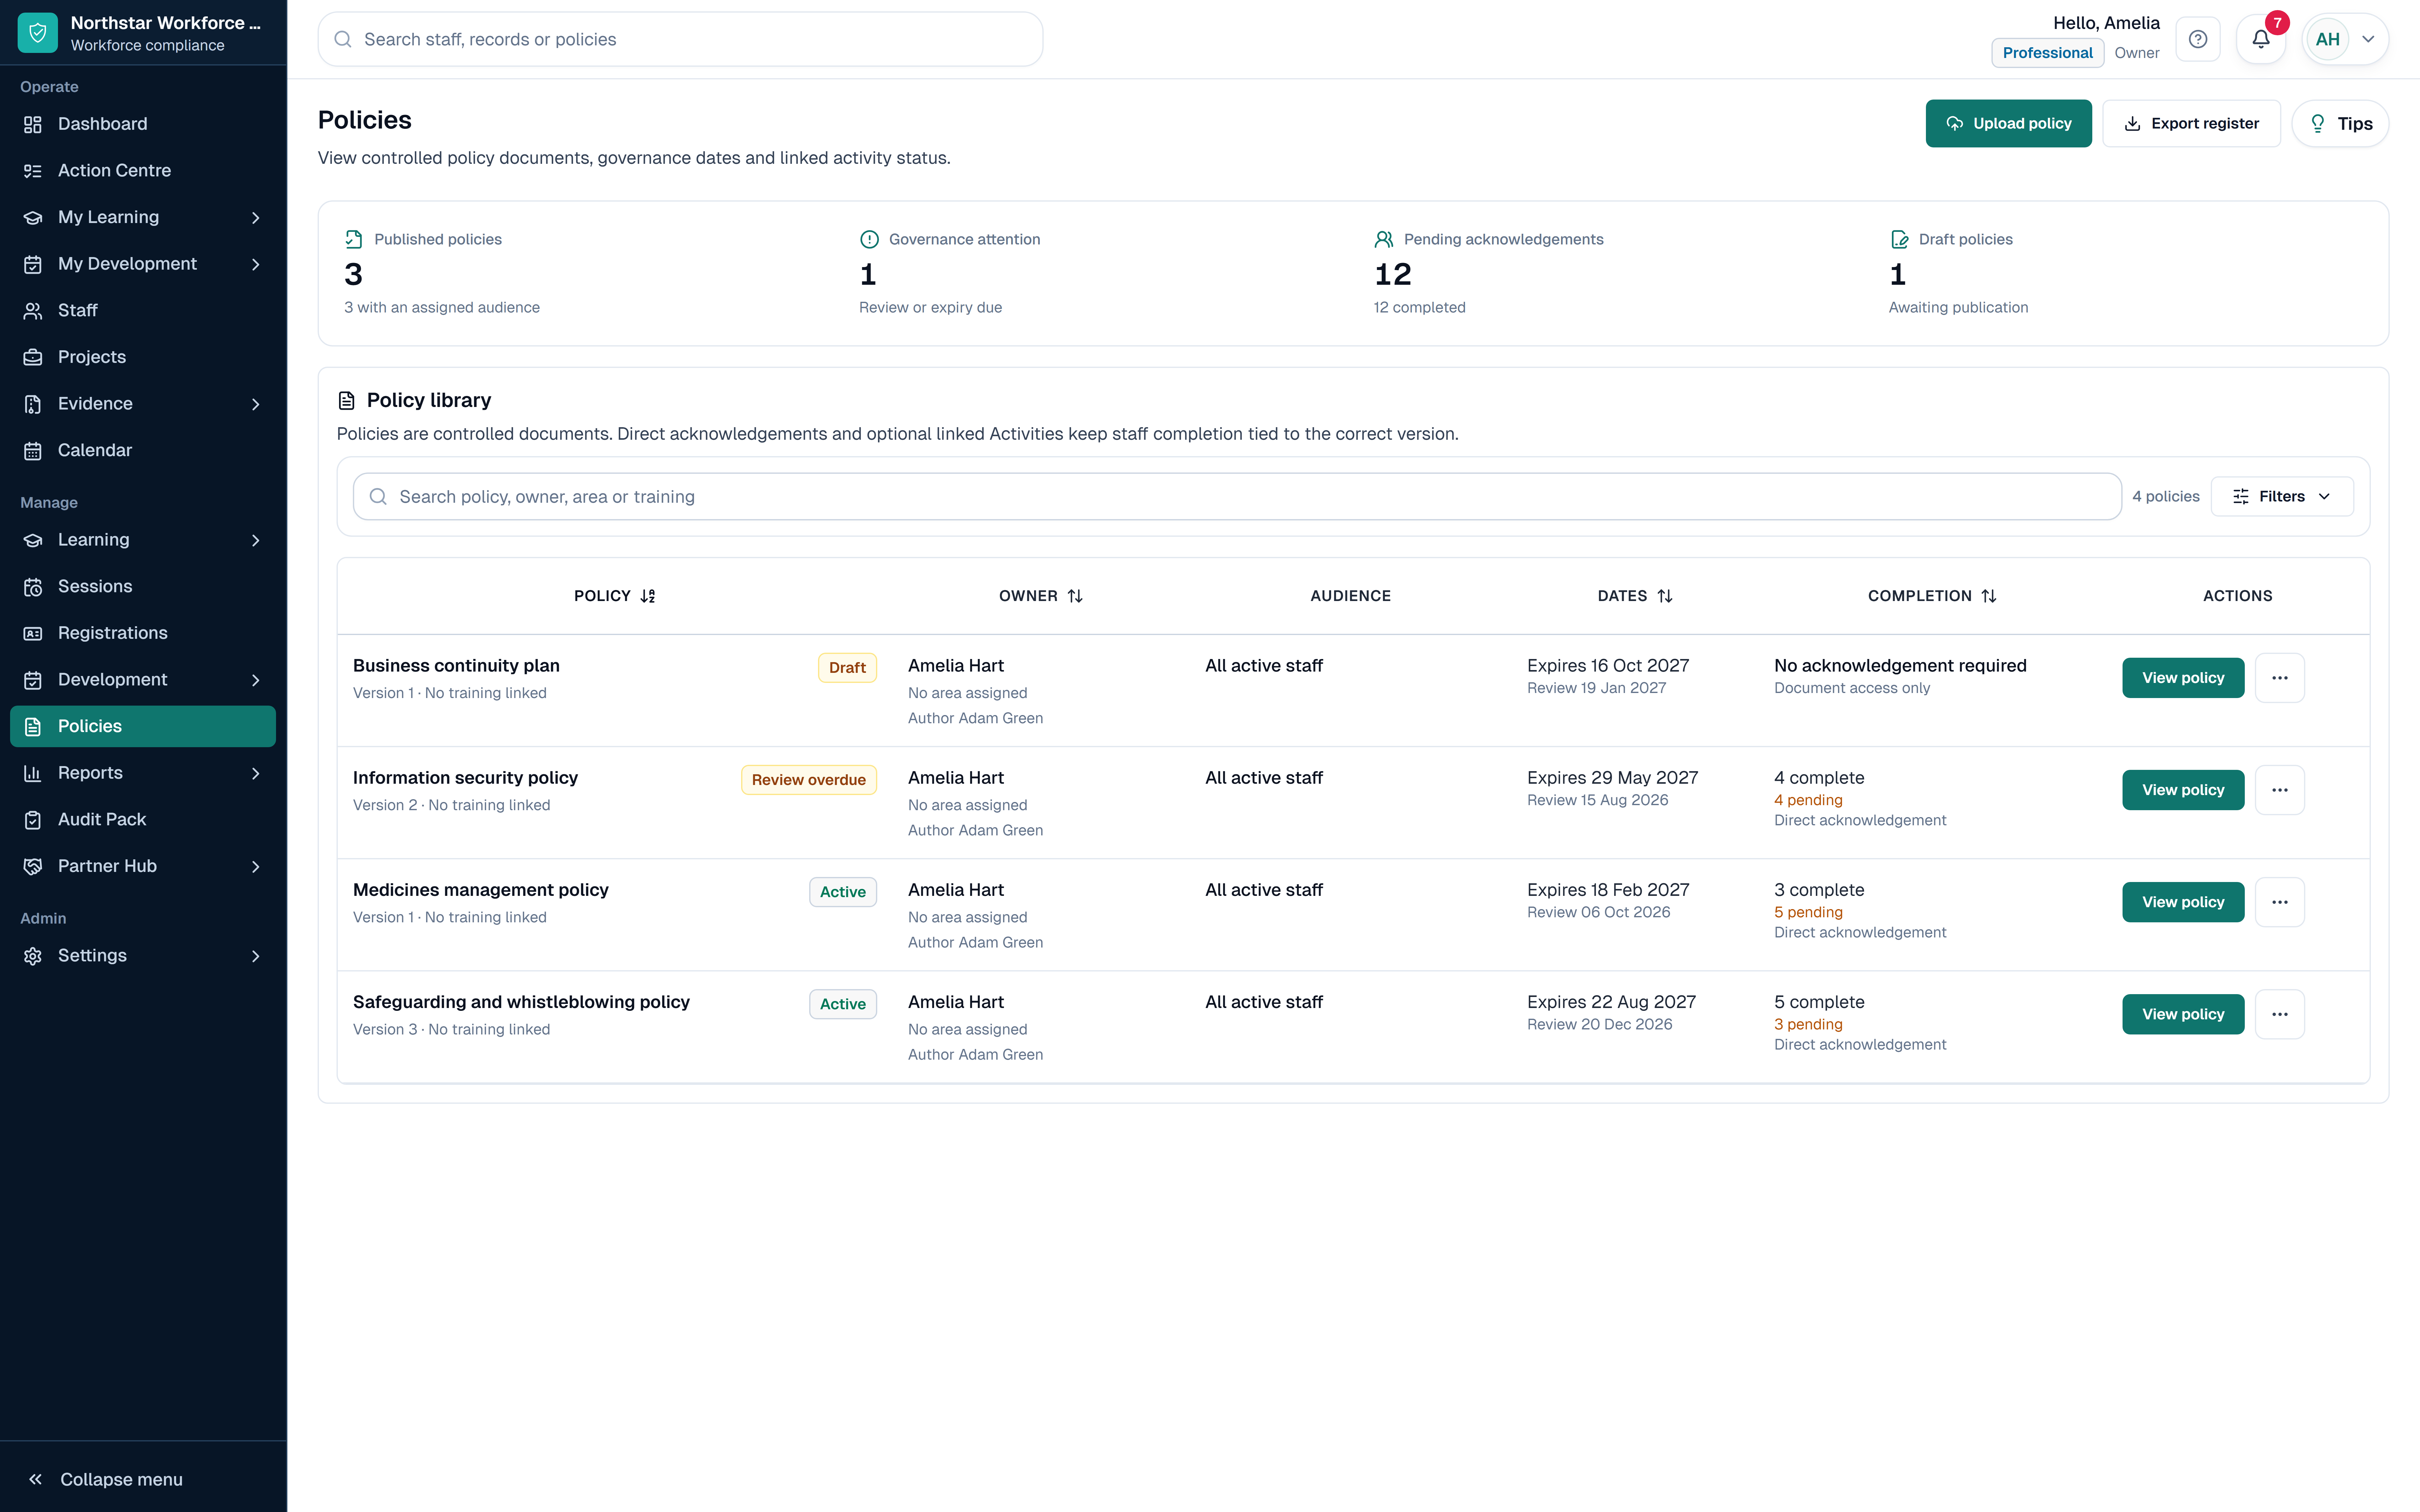This screenshot has height=1512, width=2420.
Task: Click Collapse menu at sidebar bottom
Action: (143, 1479)
